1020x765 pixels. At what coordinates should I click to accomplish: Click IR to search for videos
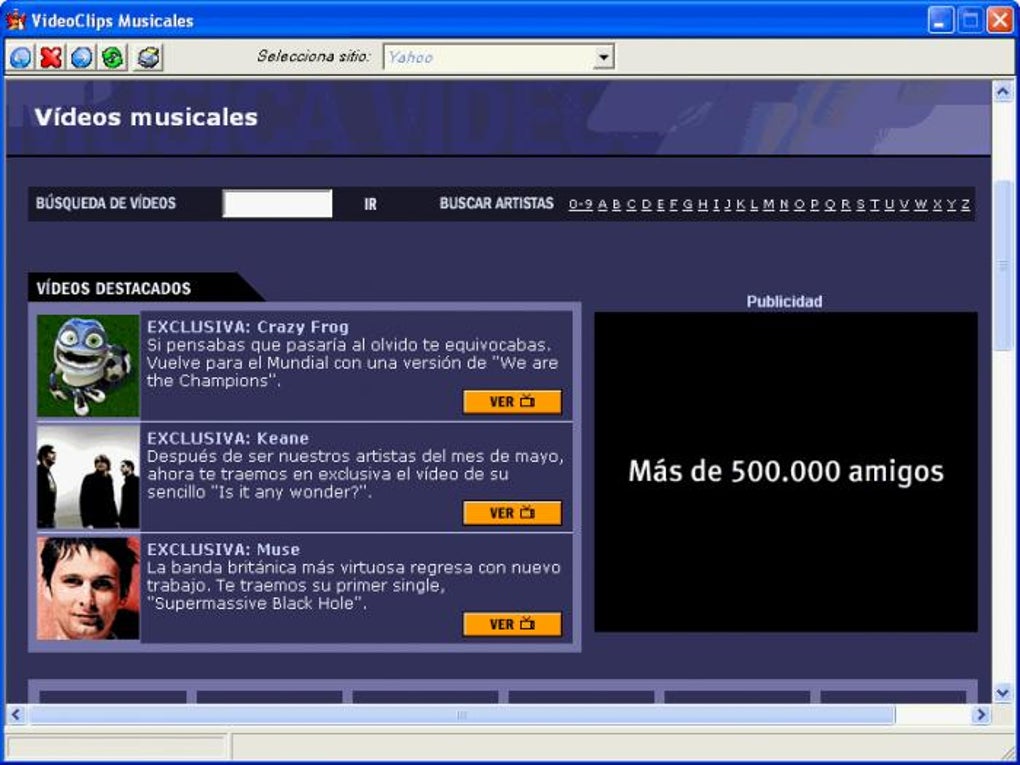(x=370, y=203)
